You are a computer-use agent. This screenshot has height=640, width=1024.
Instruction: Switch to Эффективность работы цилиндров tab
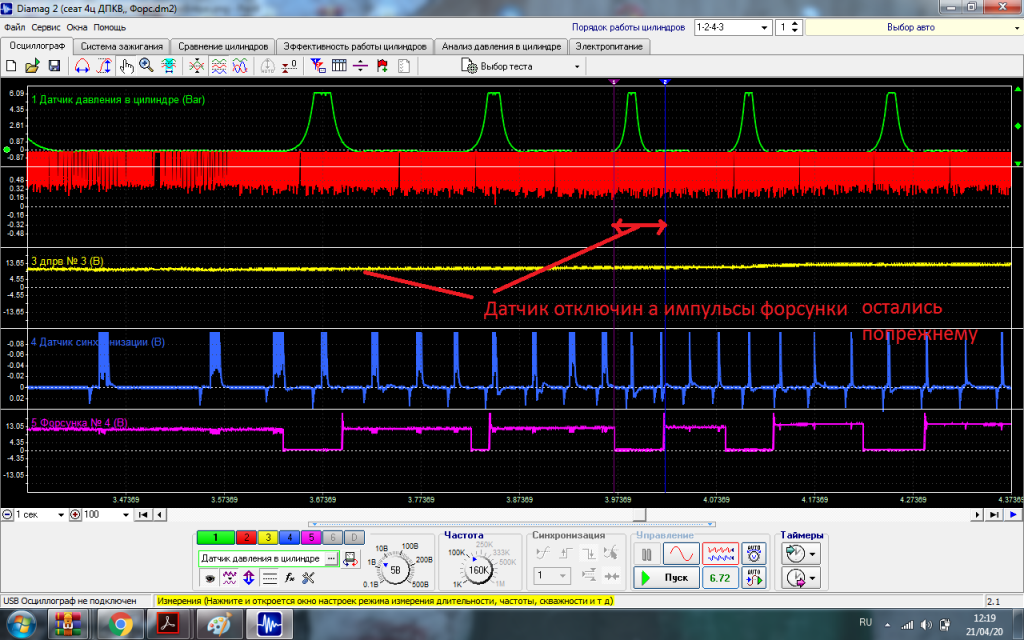pos(355,46)
